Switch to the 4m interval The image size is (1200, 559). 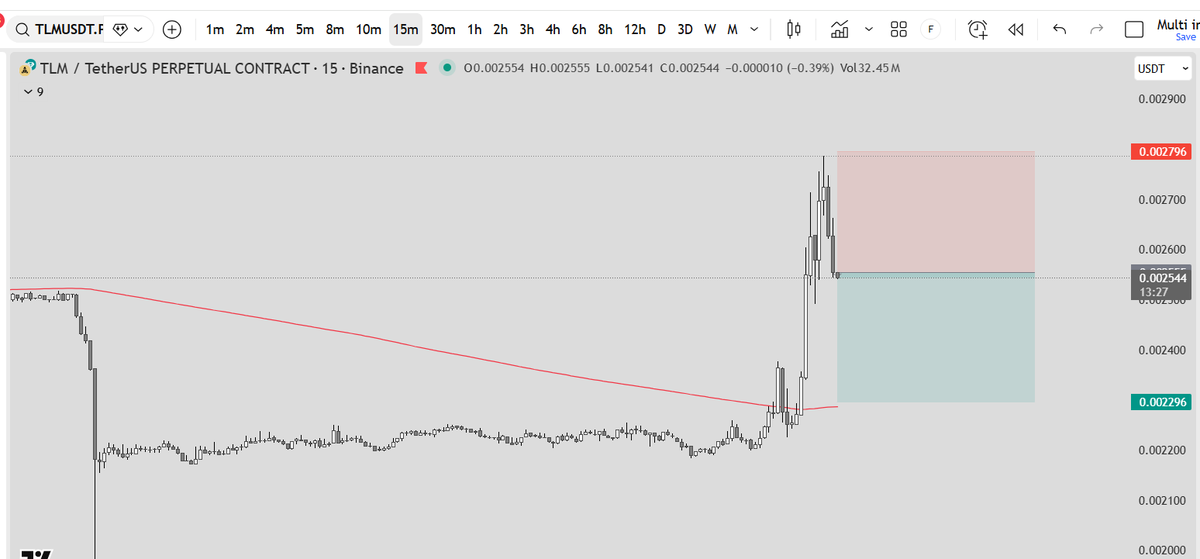pyautogui.click(x=275, y=30)
